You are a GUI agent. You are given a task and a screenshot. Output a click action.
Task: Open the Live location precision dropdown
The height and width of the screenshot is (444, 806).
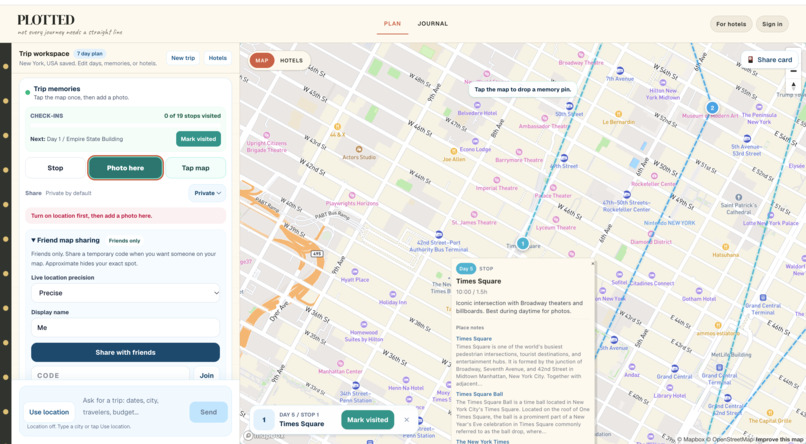(x=125, y=293)
